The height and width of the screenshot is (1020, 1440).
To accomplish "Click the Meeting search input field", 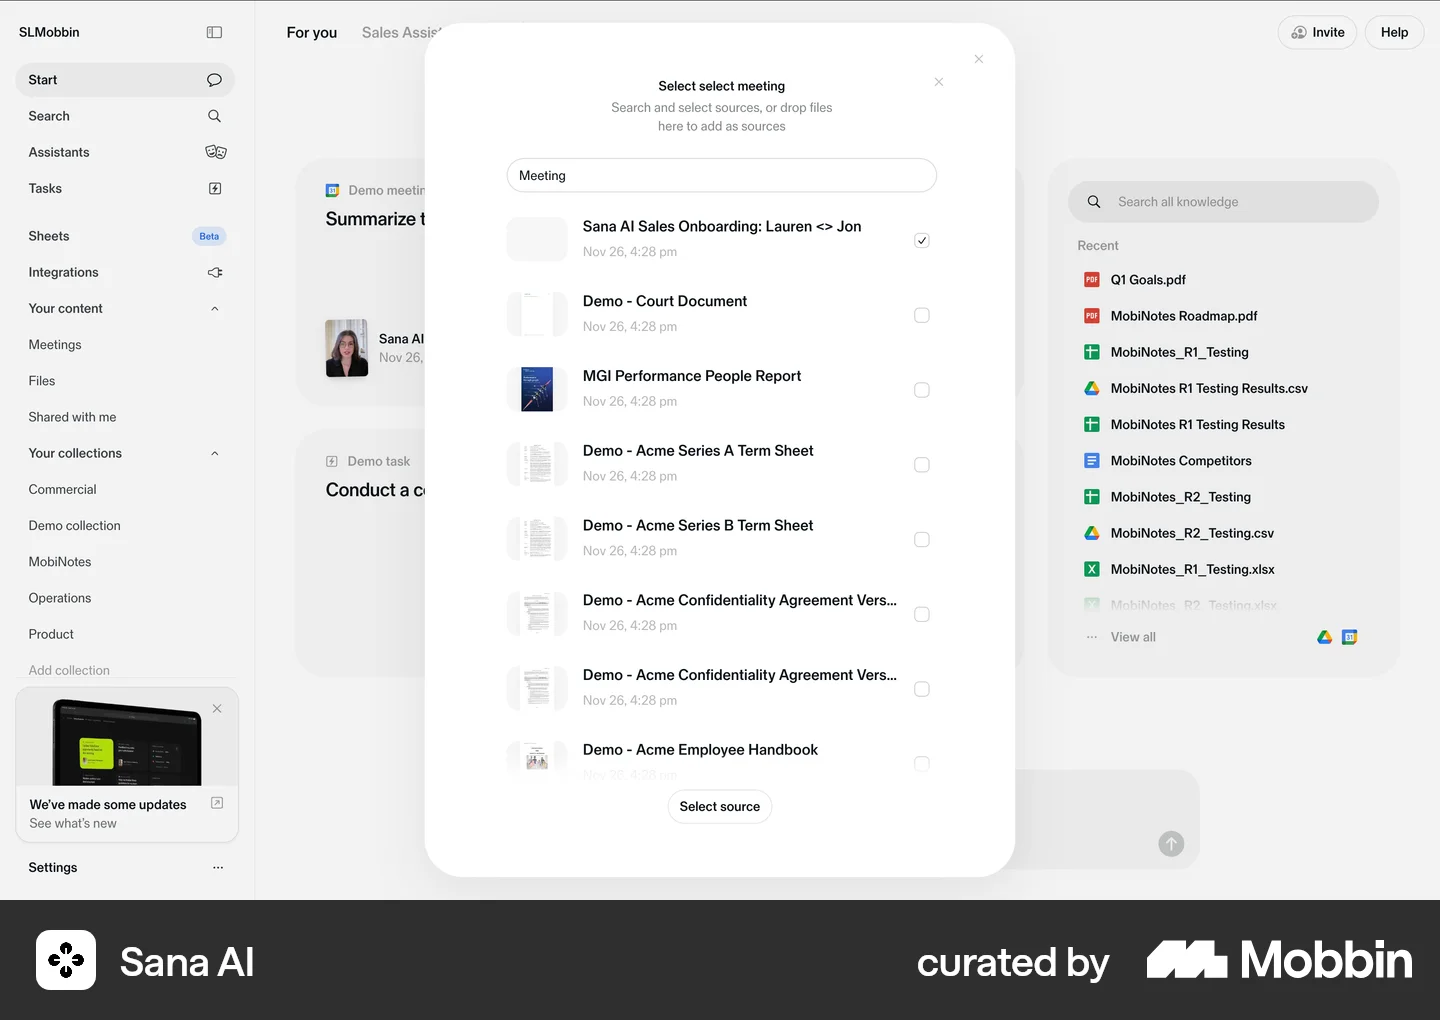I will point(722,175).
